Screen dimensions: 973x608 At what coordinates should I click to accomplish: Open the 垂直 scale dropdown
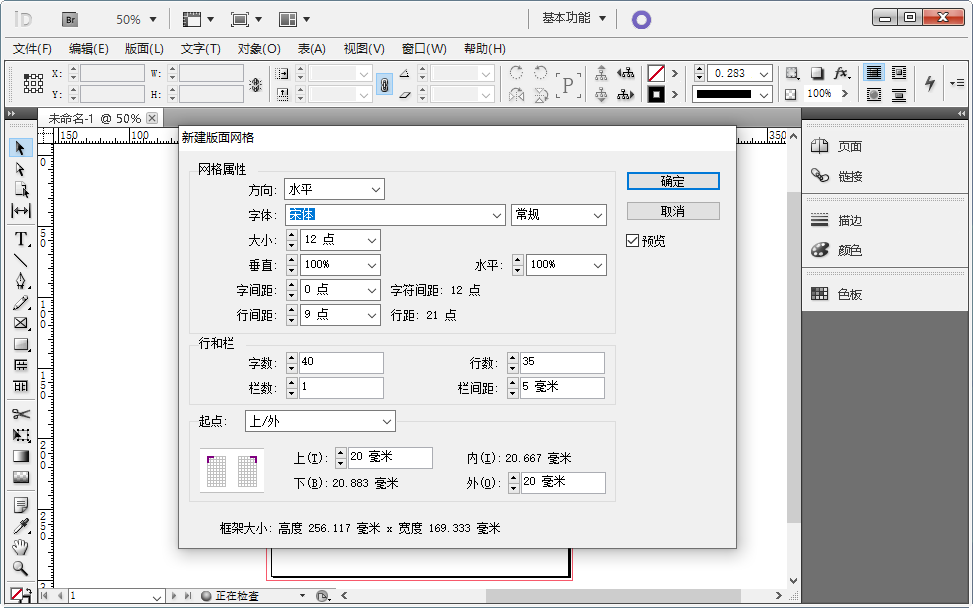372,265
